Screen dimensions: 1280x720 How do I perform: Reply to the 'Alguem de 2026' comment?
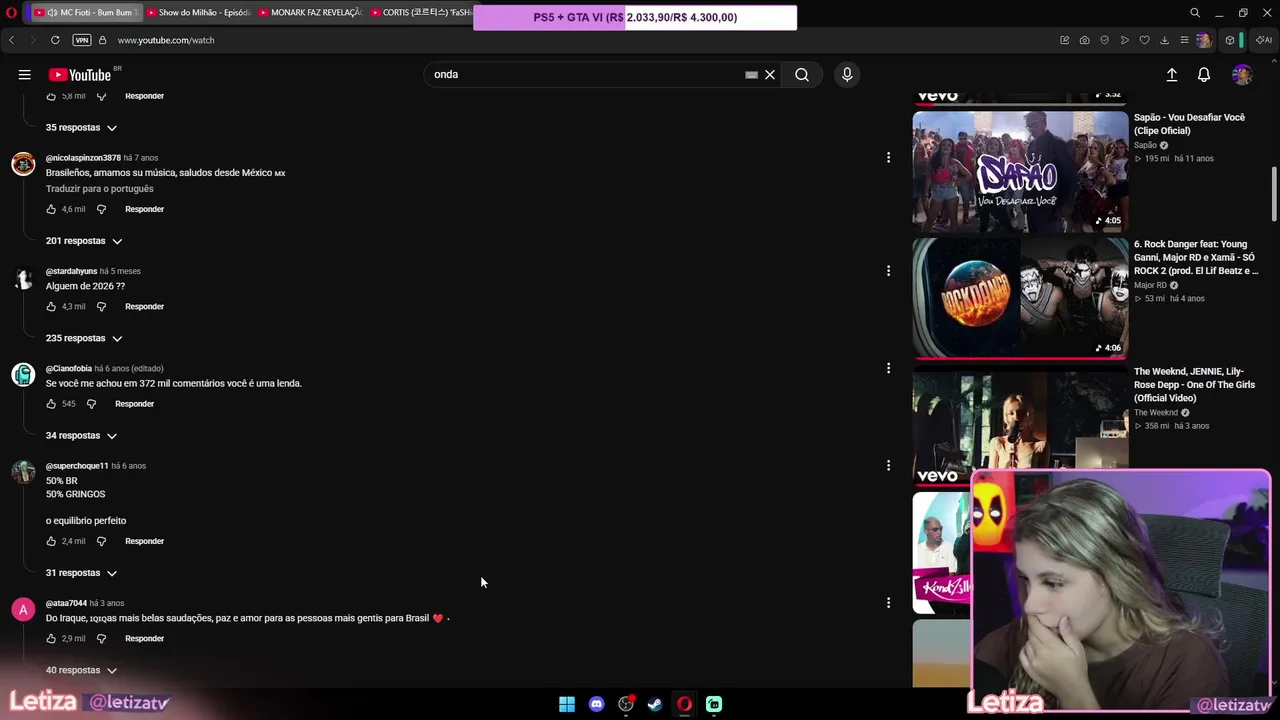[x=144, y=307]
